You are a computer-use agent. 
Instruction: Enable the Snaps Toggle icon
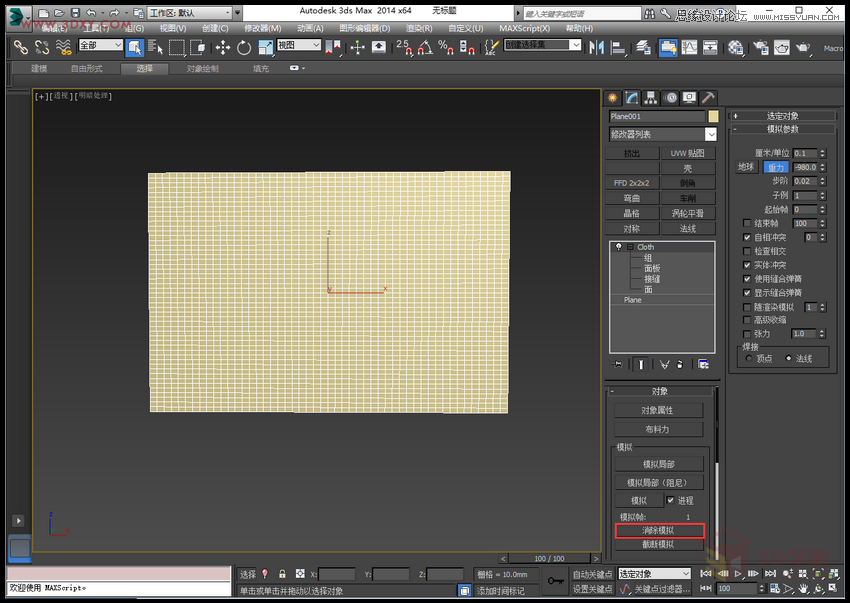pos(409,48)
